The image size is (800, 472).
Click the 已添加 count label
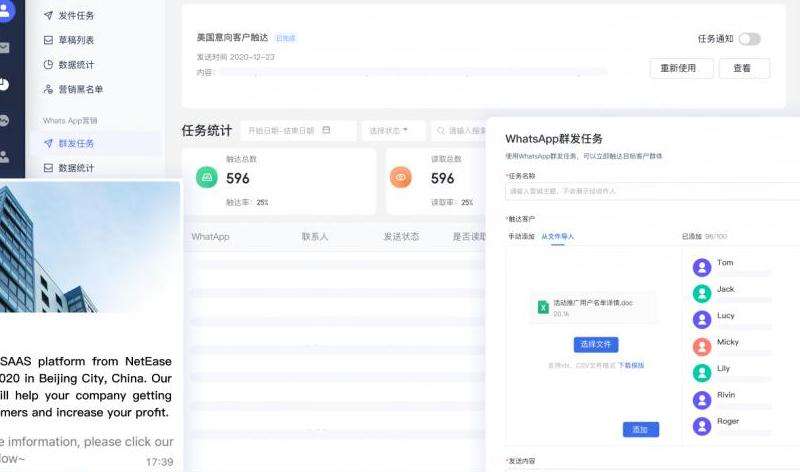[704, 236]
